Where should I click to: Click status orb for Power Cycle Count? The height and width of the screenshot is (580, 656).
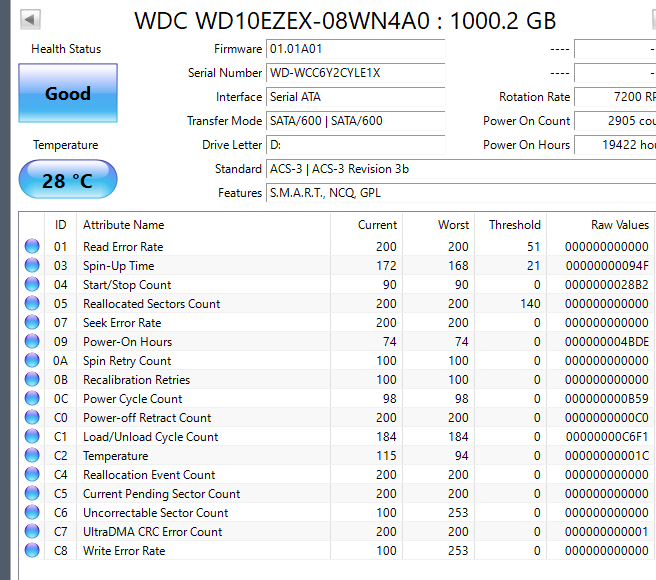[32, 398]
